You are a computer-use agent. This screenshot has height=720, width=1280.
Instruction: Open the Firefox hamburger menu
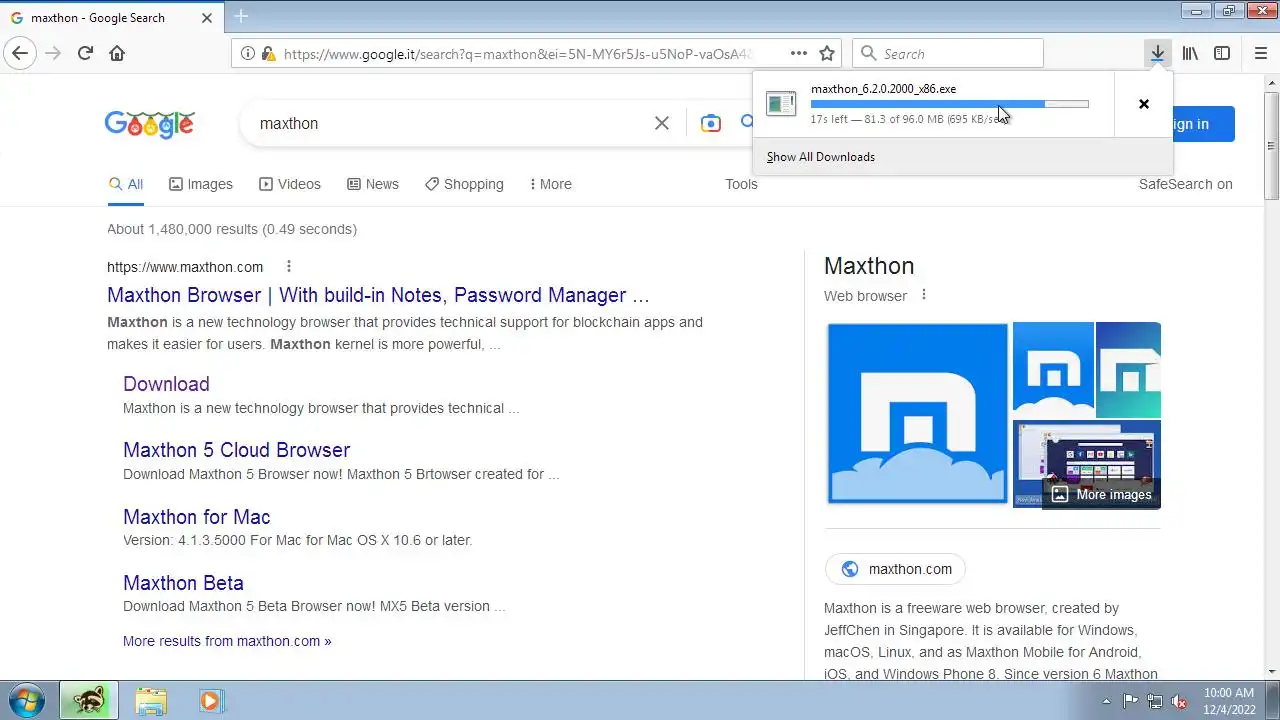(x=1261, y=53)
